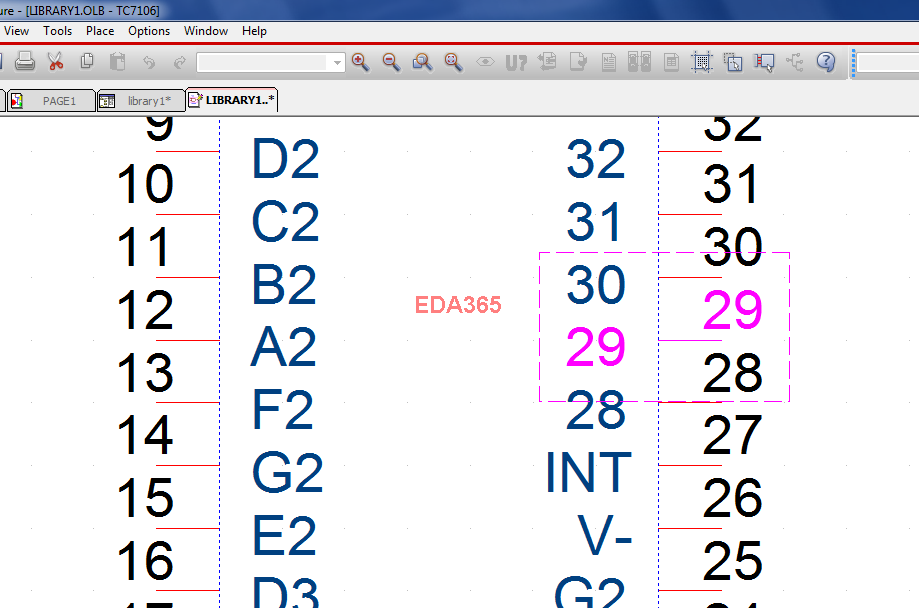Click the Create Netlist icon

pyautogui.click(x=608, y=62)
